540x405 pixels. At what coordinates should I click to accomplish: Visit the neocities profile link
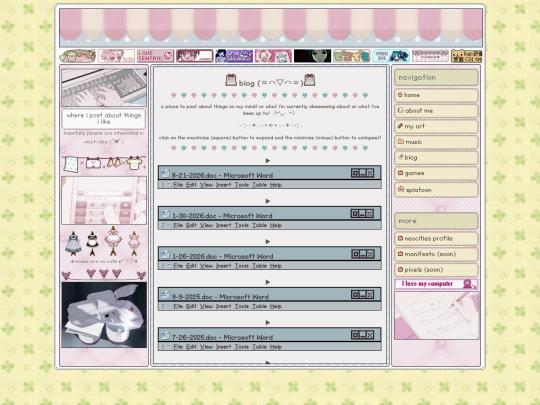pyautogui.click(x=436, y=238)
